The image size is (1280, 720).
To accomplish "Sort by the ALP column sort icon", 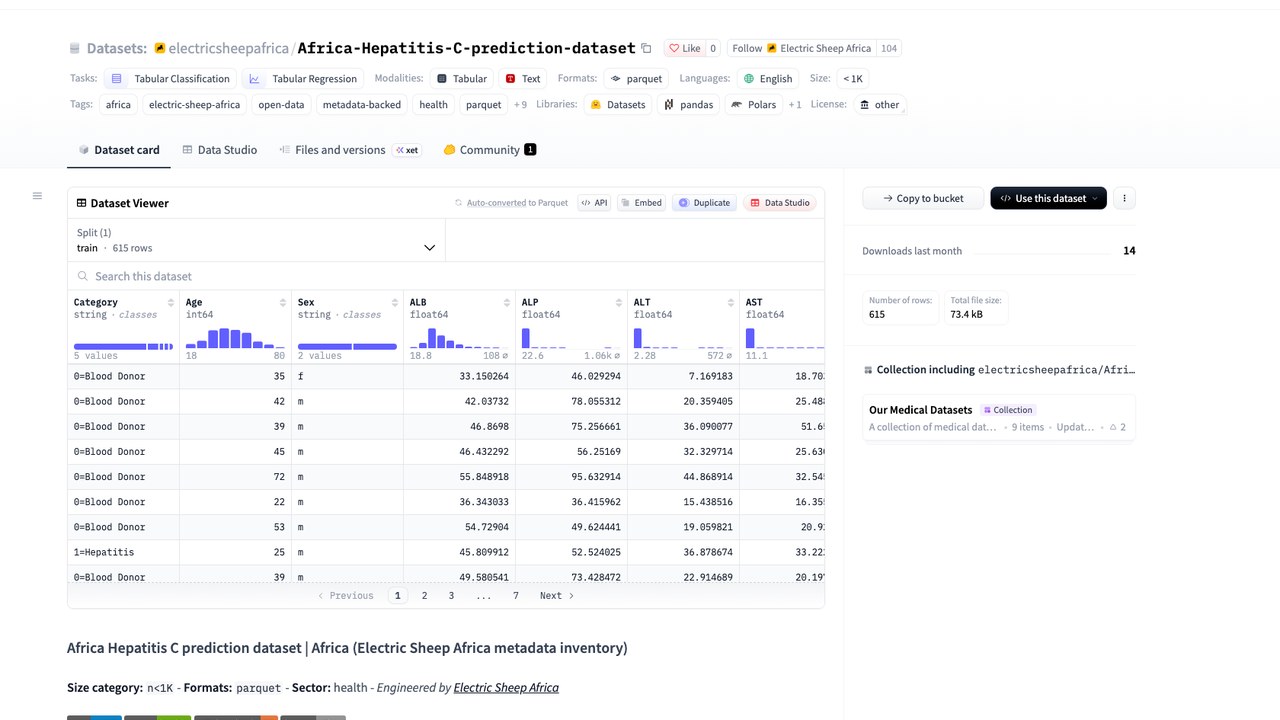I will (618, 302).
